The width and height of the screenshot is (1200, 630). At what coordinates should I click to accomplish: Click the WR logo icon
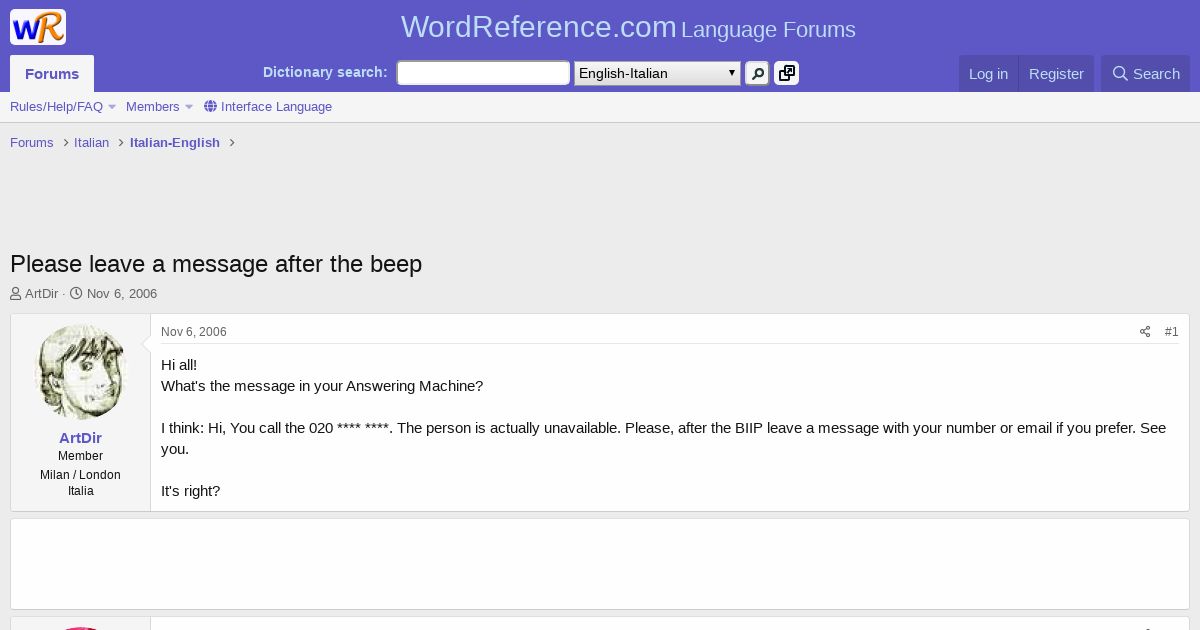click(38, 27)
